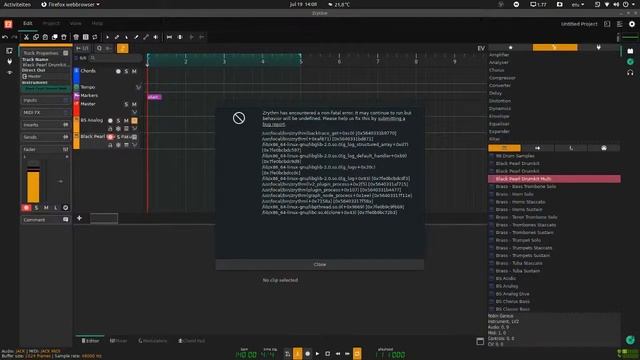The width and height of the screenshot is (640, 360).
Task: Open Firefox webbrowser menu in top bar
Action: [70, 4]
